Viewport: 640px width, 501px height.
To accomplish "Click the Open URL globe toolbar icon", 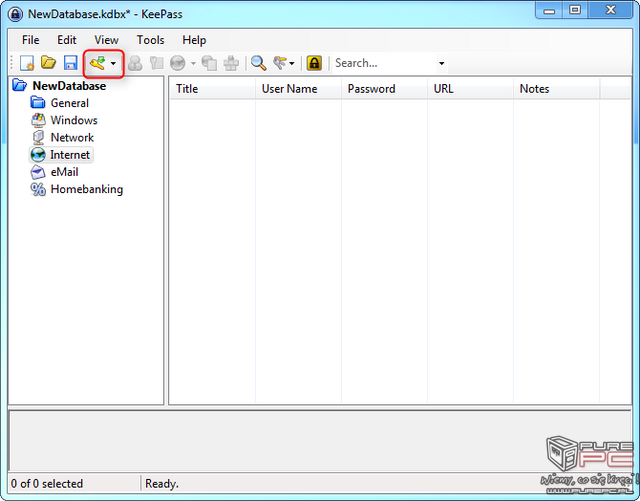I will pos(178,63).
